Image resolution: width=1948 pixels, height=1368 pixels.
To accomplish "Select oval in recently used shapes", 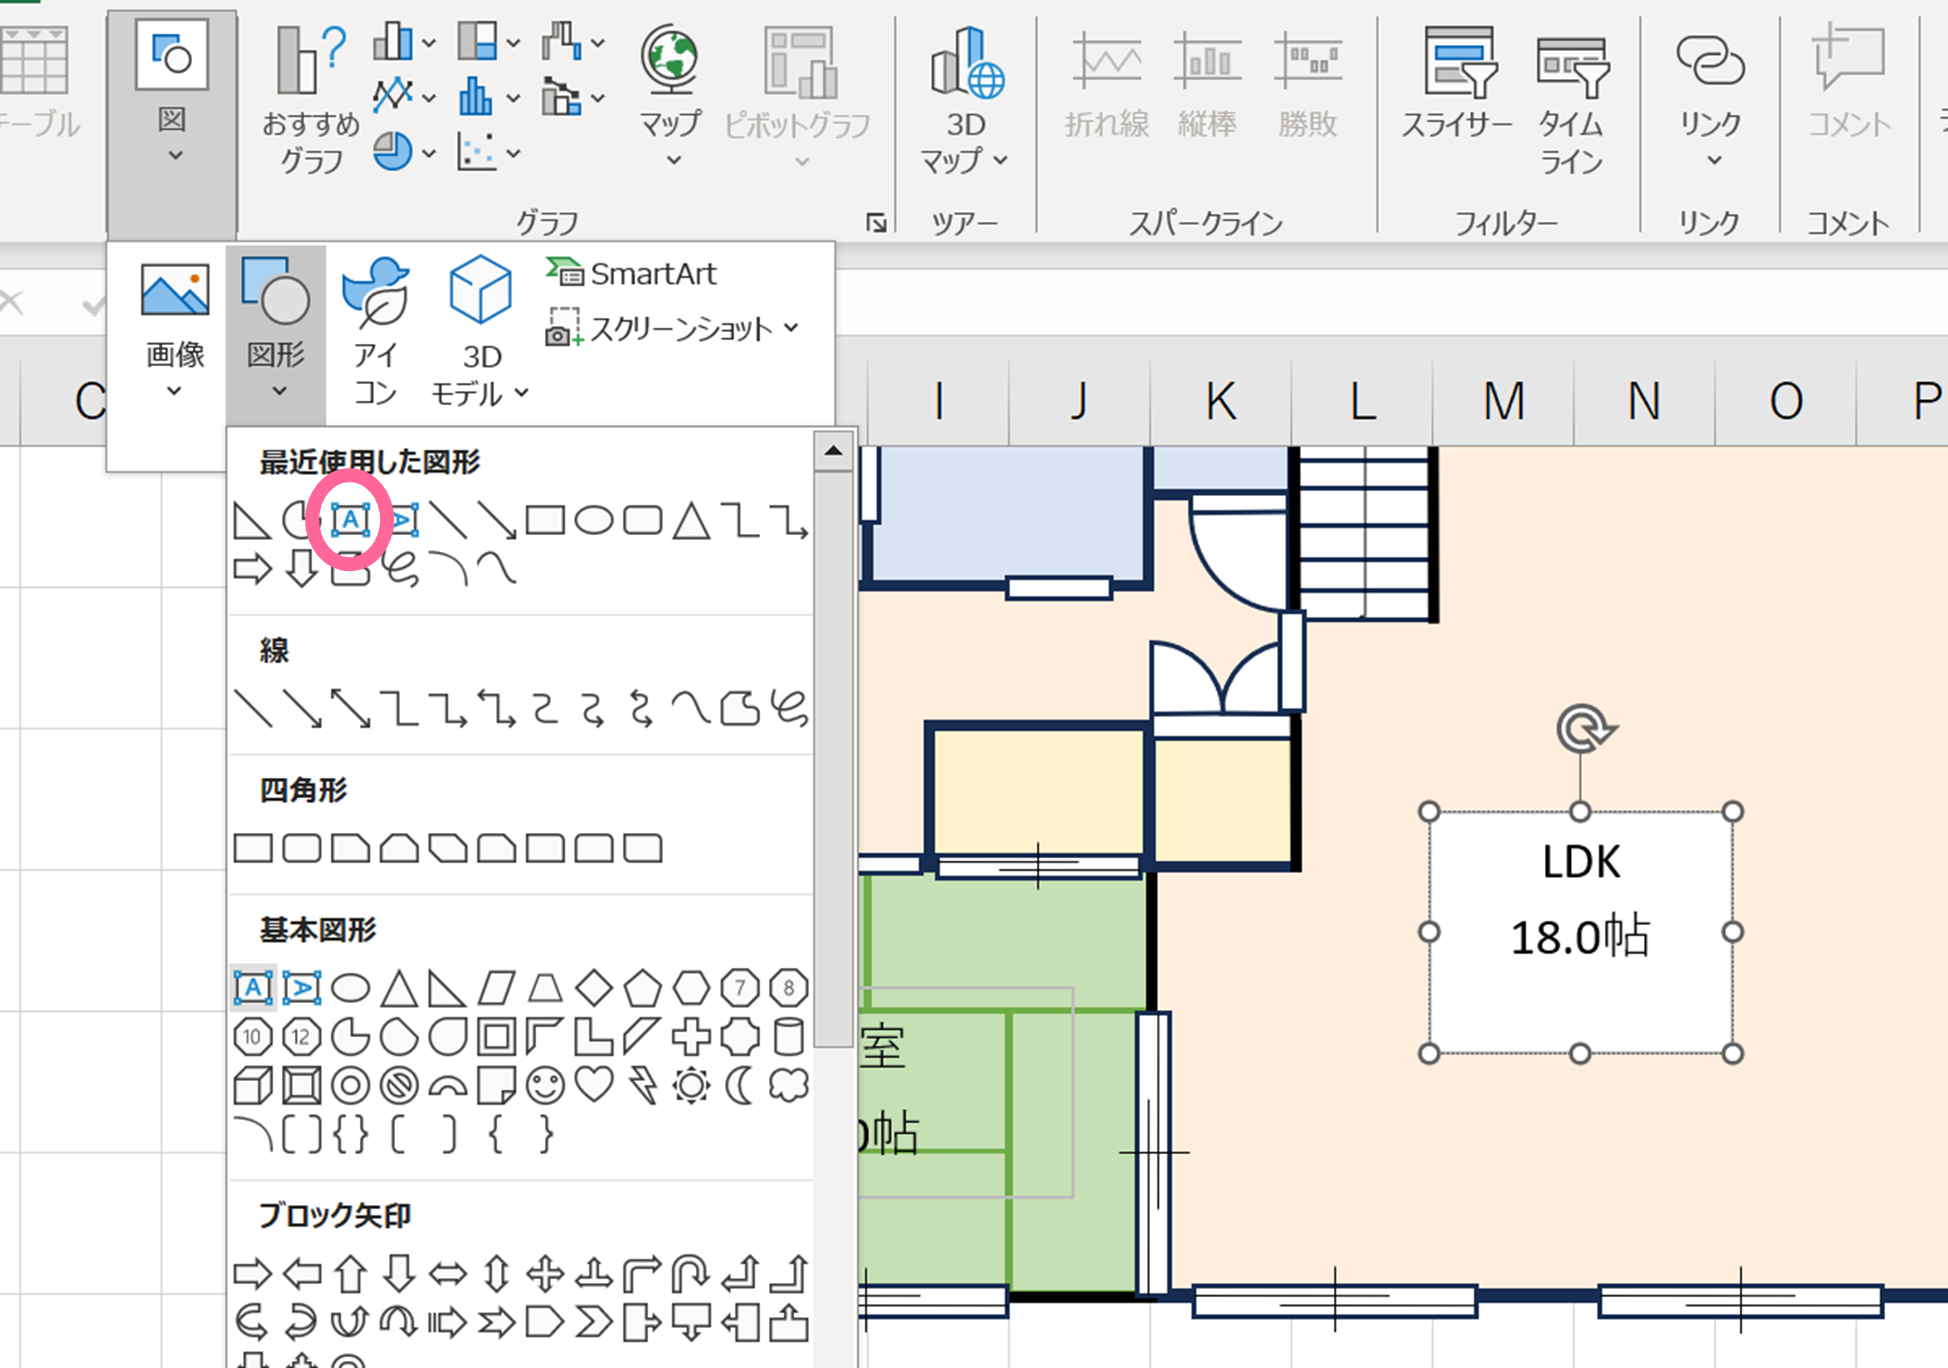I will click(594, 521).
